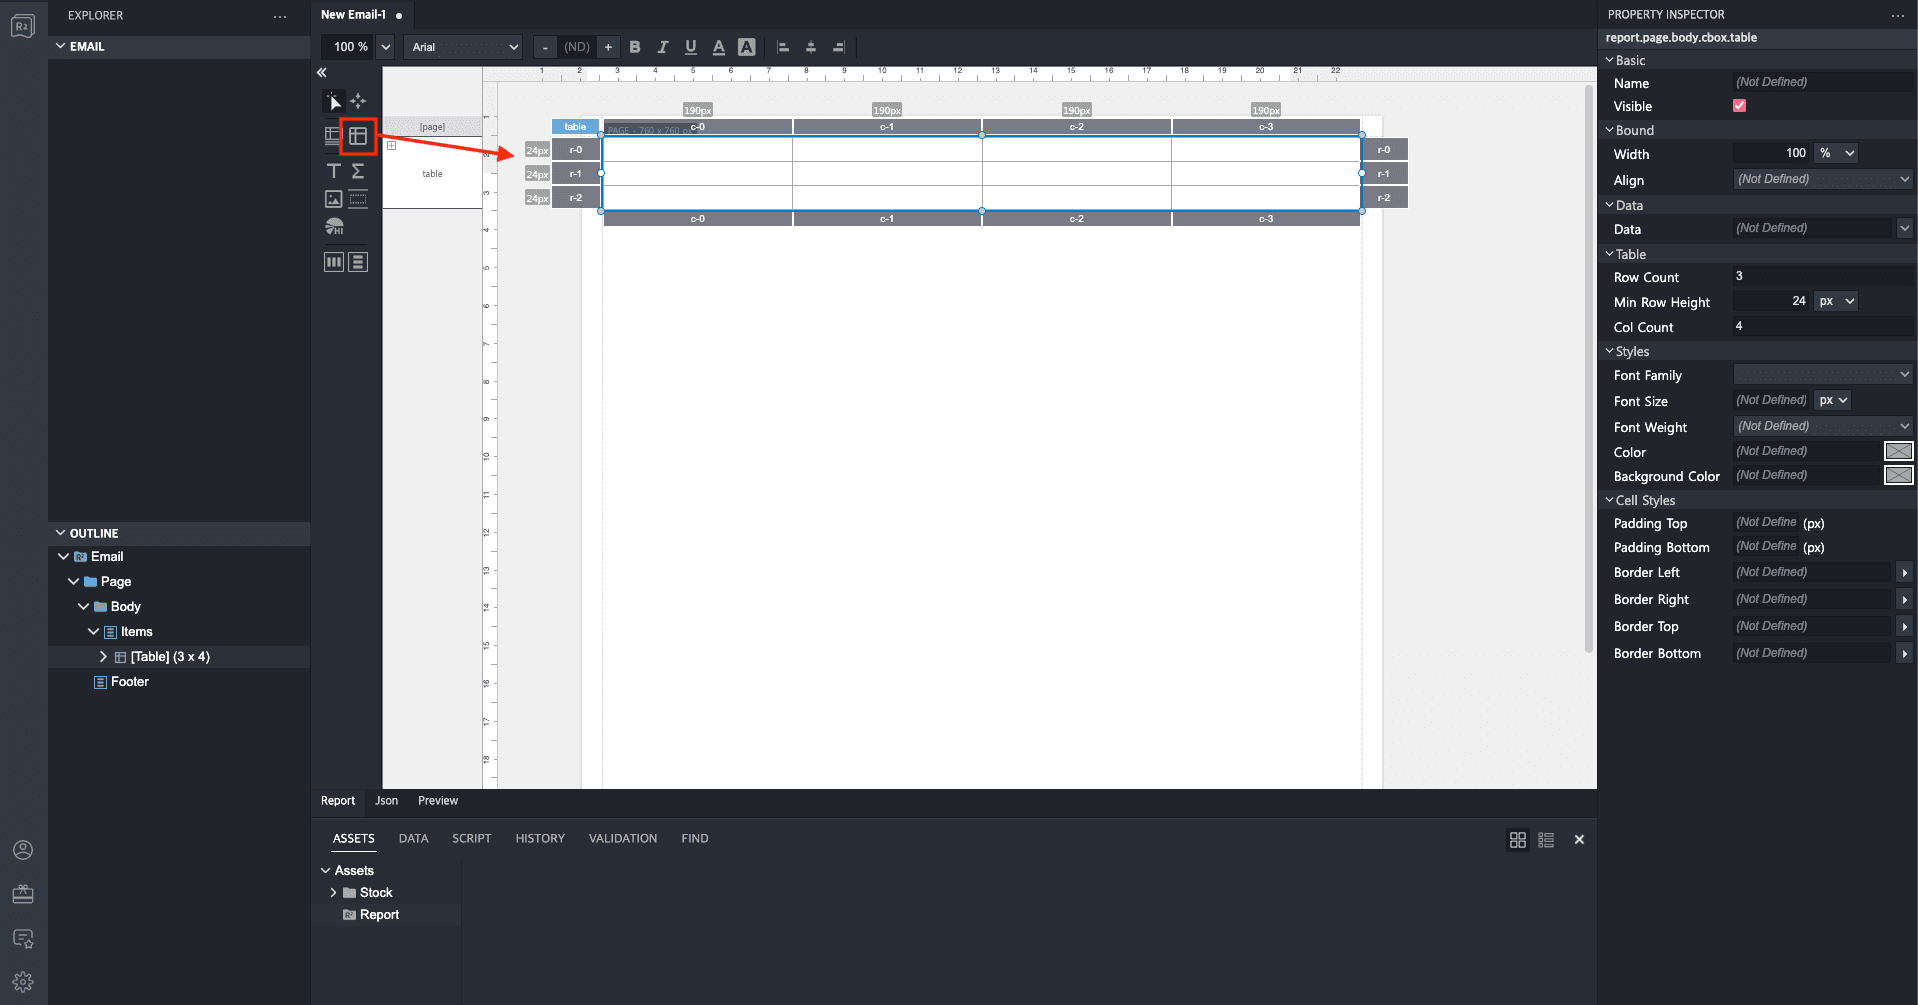Pick the table band tool icon
The image size is (1918, 1005).
click(x=334, y=135)
